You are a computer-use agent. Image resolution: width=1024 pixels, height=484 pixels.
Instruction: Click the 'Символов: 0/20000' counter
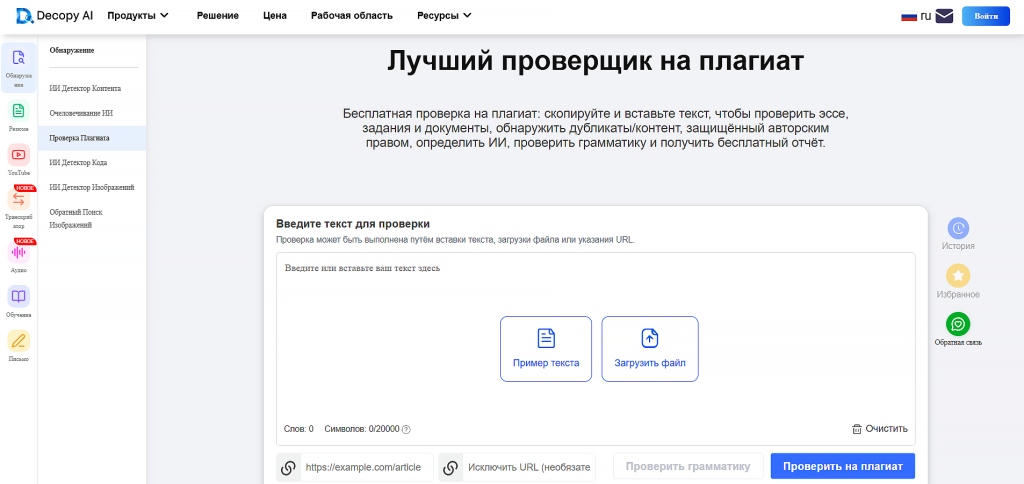click(361, 429)
